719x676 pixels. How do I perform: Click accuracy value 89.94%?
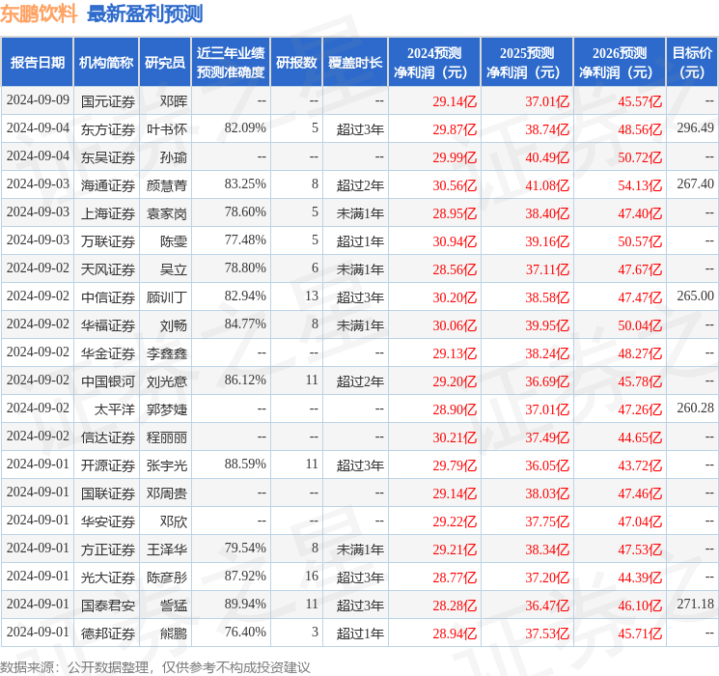click(245, 604)
